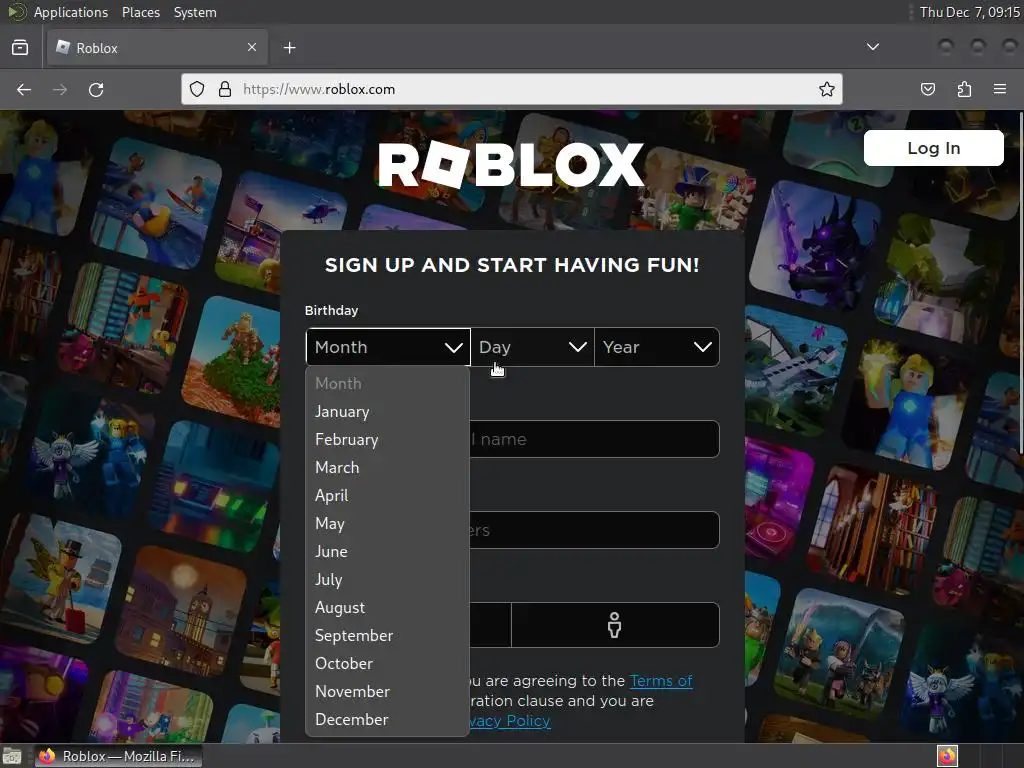The height and width of the screenshot is (768, 1024).
Task: Click the padlock site security icon
Action: [225, 89]
